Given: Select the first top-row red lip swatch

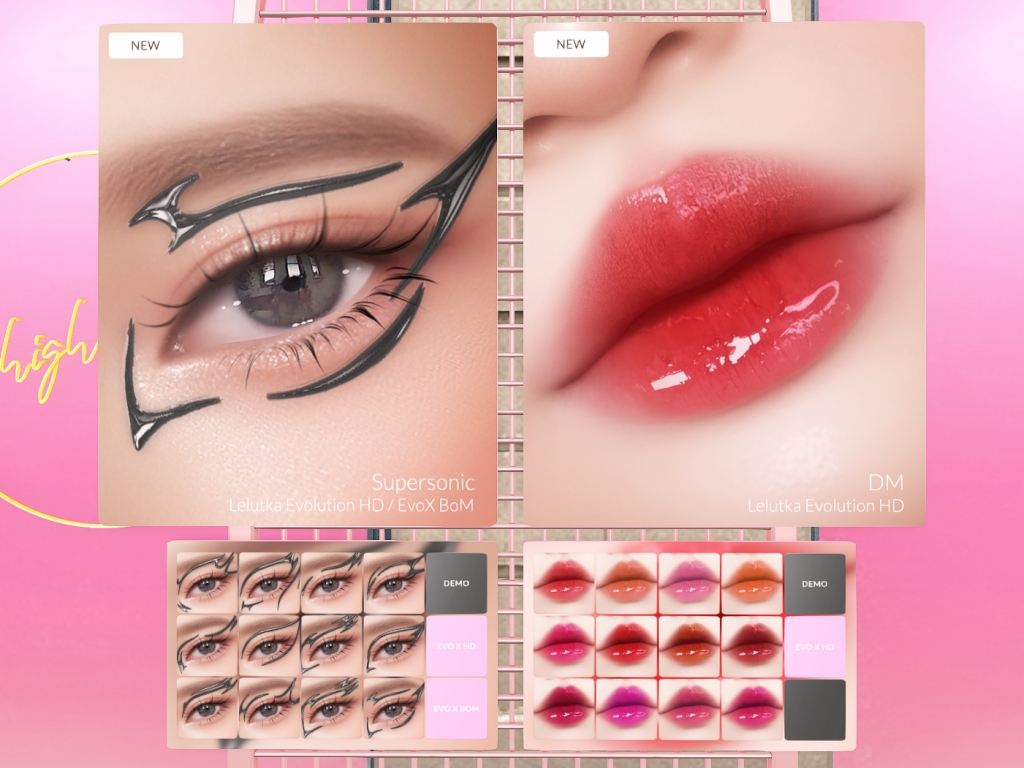Looking at the screenshot, I should click(x=564, y=584).
